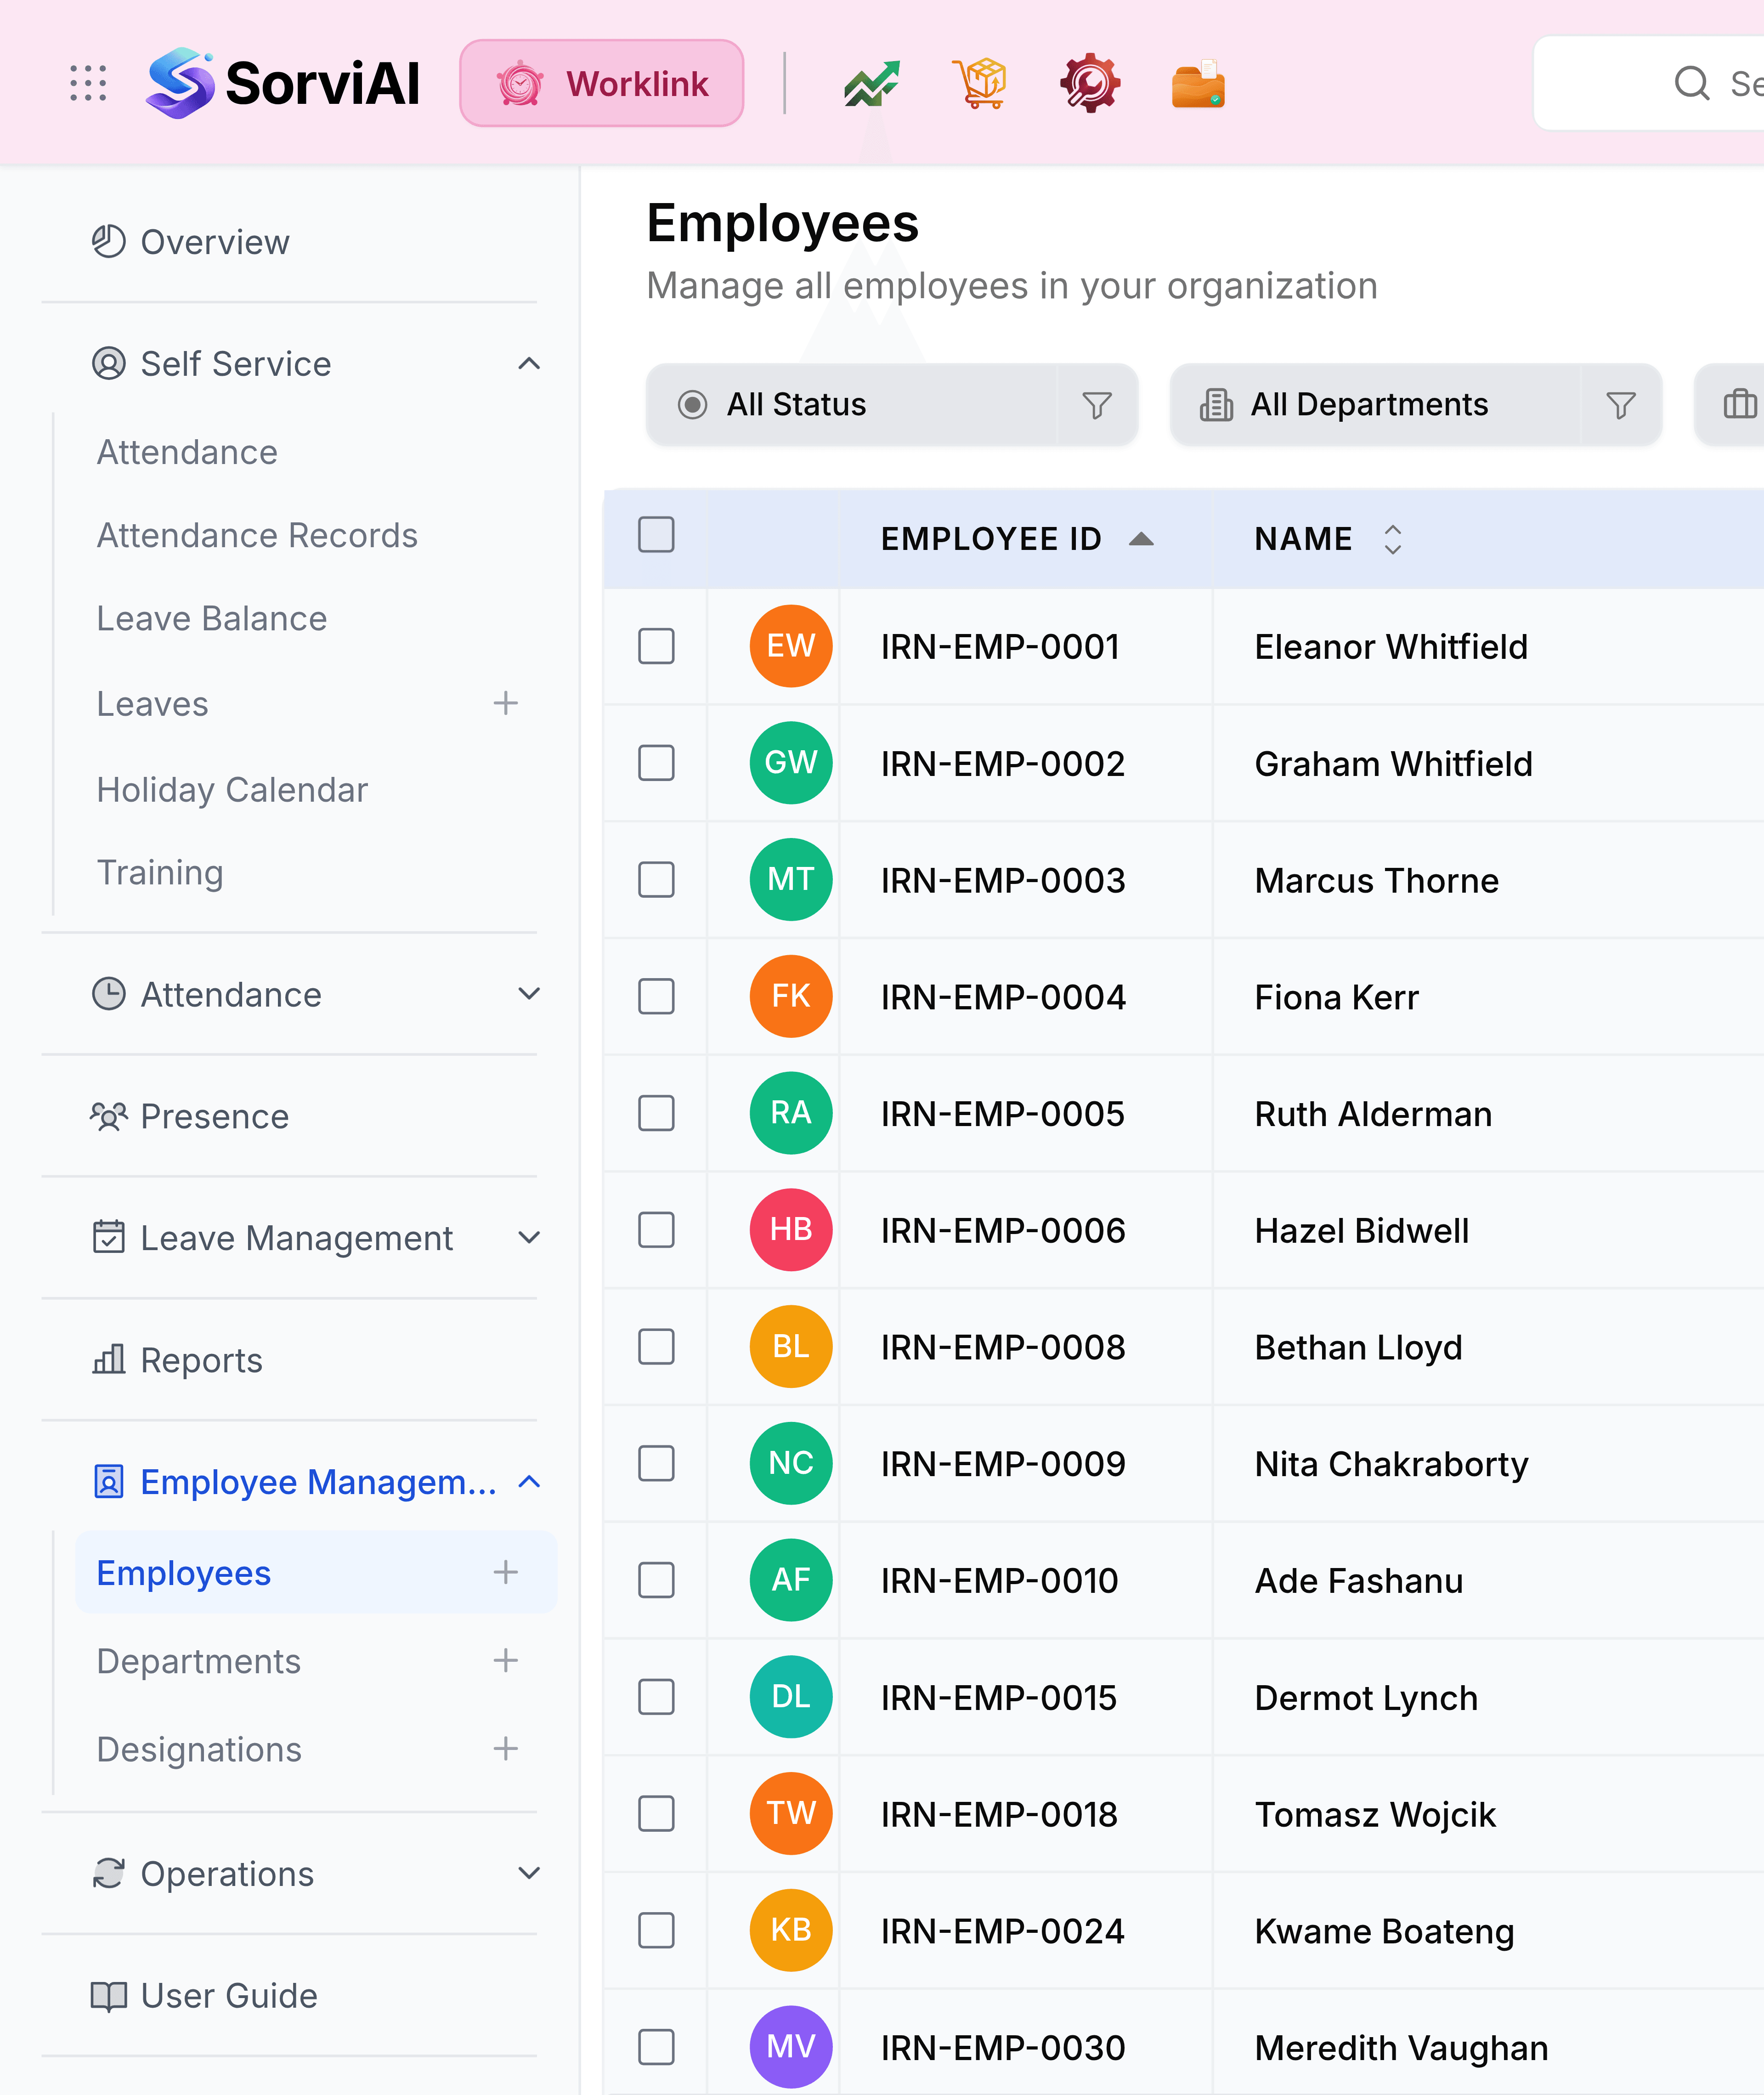Open Leave Balance in sidebar
The image size is (1764, 2095).
(211, 619)
